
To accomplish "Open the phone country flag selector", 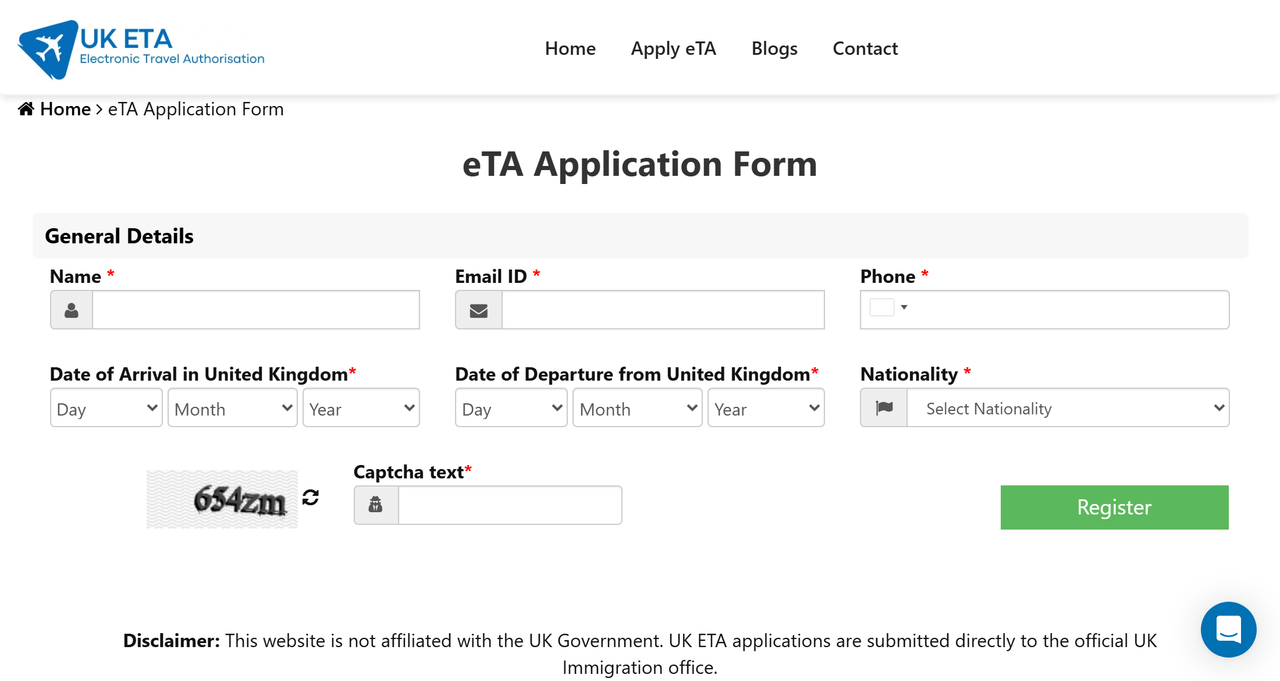I will pos(888,308).
